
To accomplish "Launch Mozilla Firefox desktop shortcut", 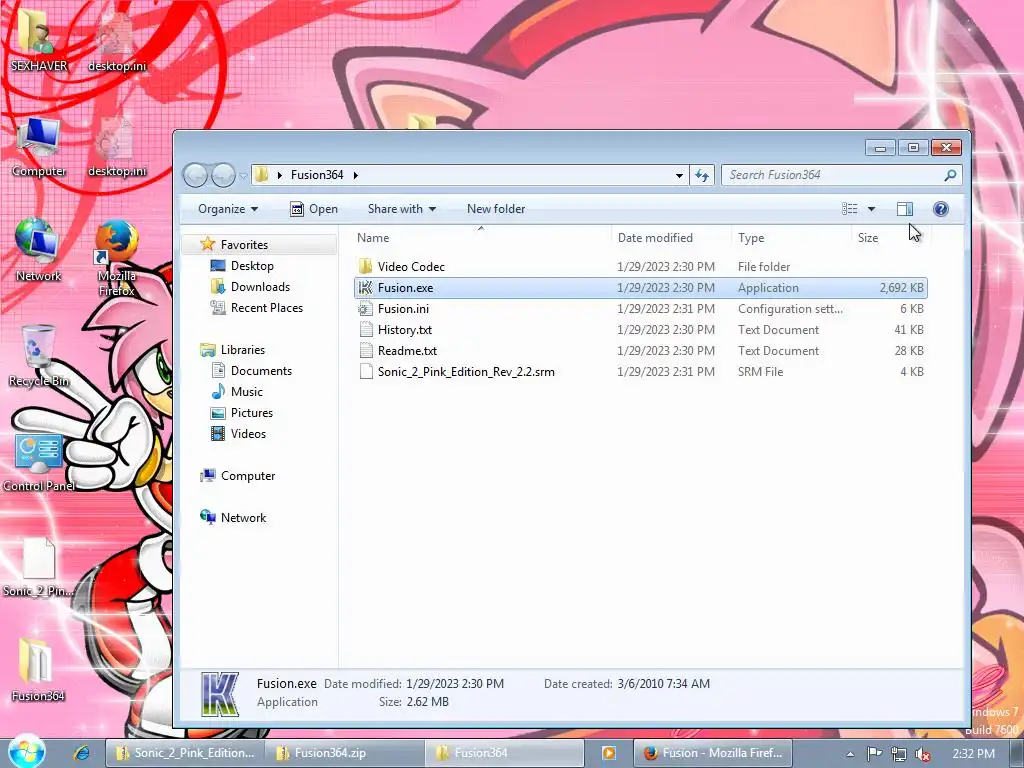I will [117, 257].
